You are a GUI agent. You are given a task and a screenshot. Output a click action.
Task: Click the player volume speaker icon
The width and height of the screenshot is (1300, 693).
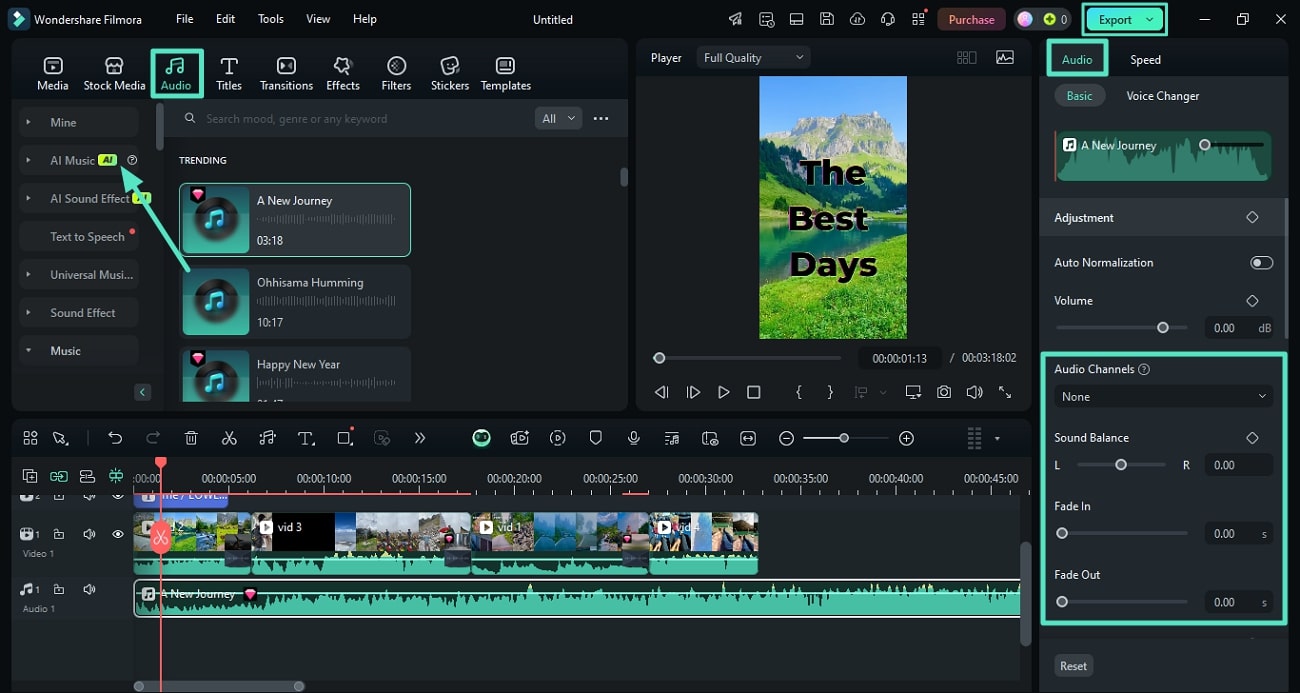[x=974, y=393]
